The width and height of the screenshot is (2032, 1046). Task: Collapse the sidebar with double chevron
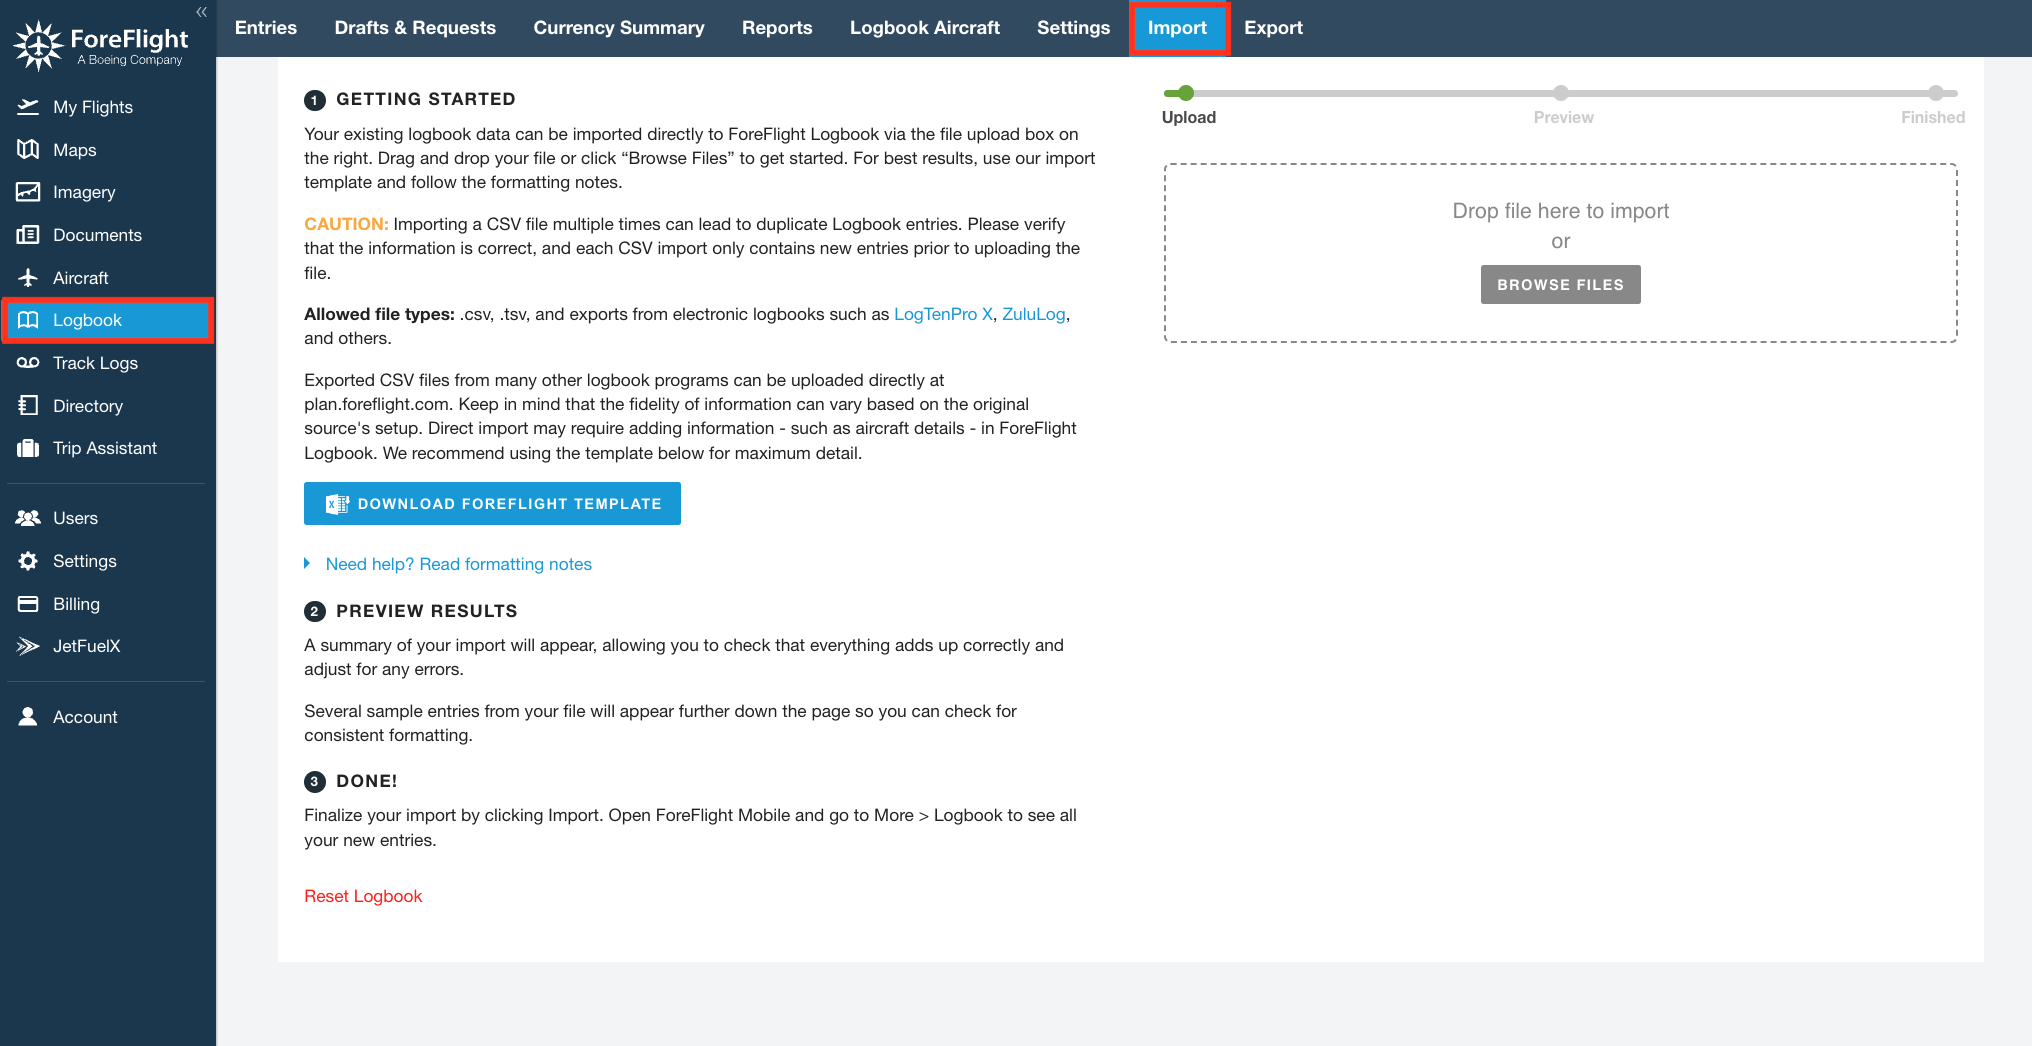[201, 12]
